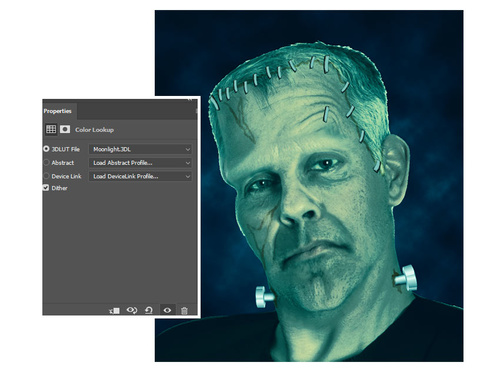500x372 pixels.
Task: Select the Device Link radio button
Action: tap(46, 176)
